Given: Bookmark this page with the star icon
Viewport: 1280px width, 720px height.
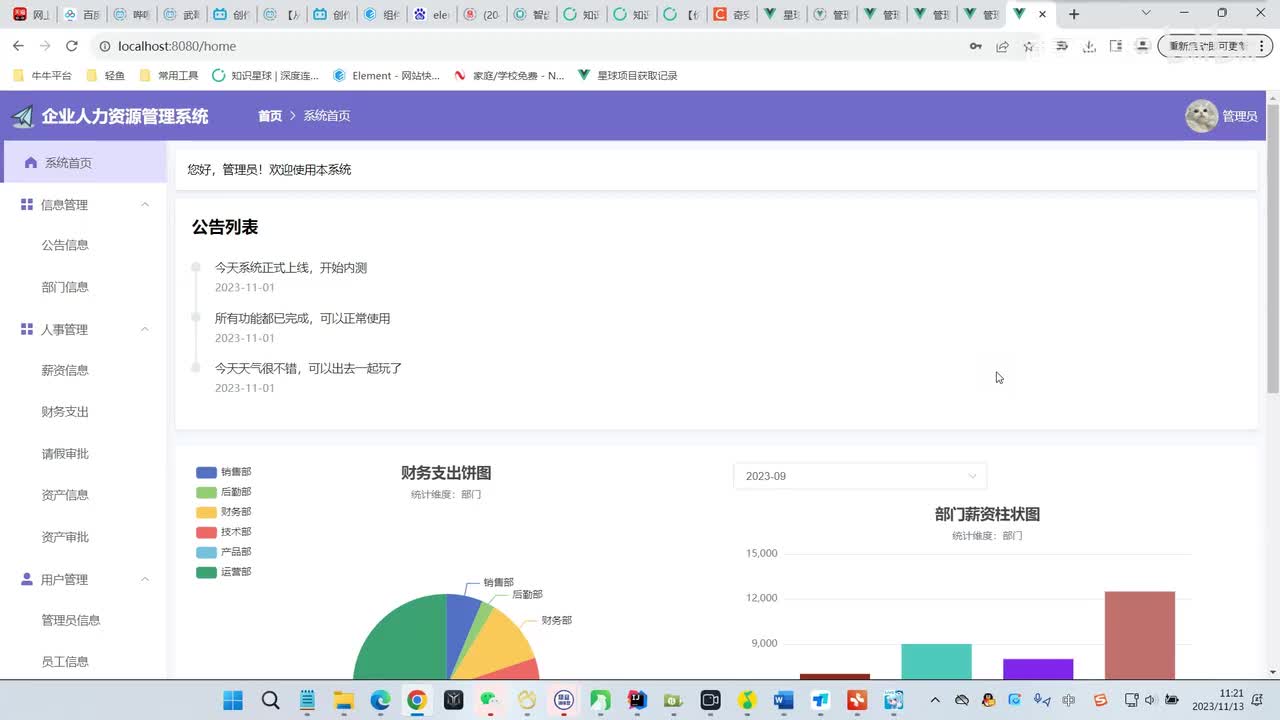Looking at the screenshot, I should [x=1028, y=46].
